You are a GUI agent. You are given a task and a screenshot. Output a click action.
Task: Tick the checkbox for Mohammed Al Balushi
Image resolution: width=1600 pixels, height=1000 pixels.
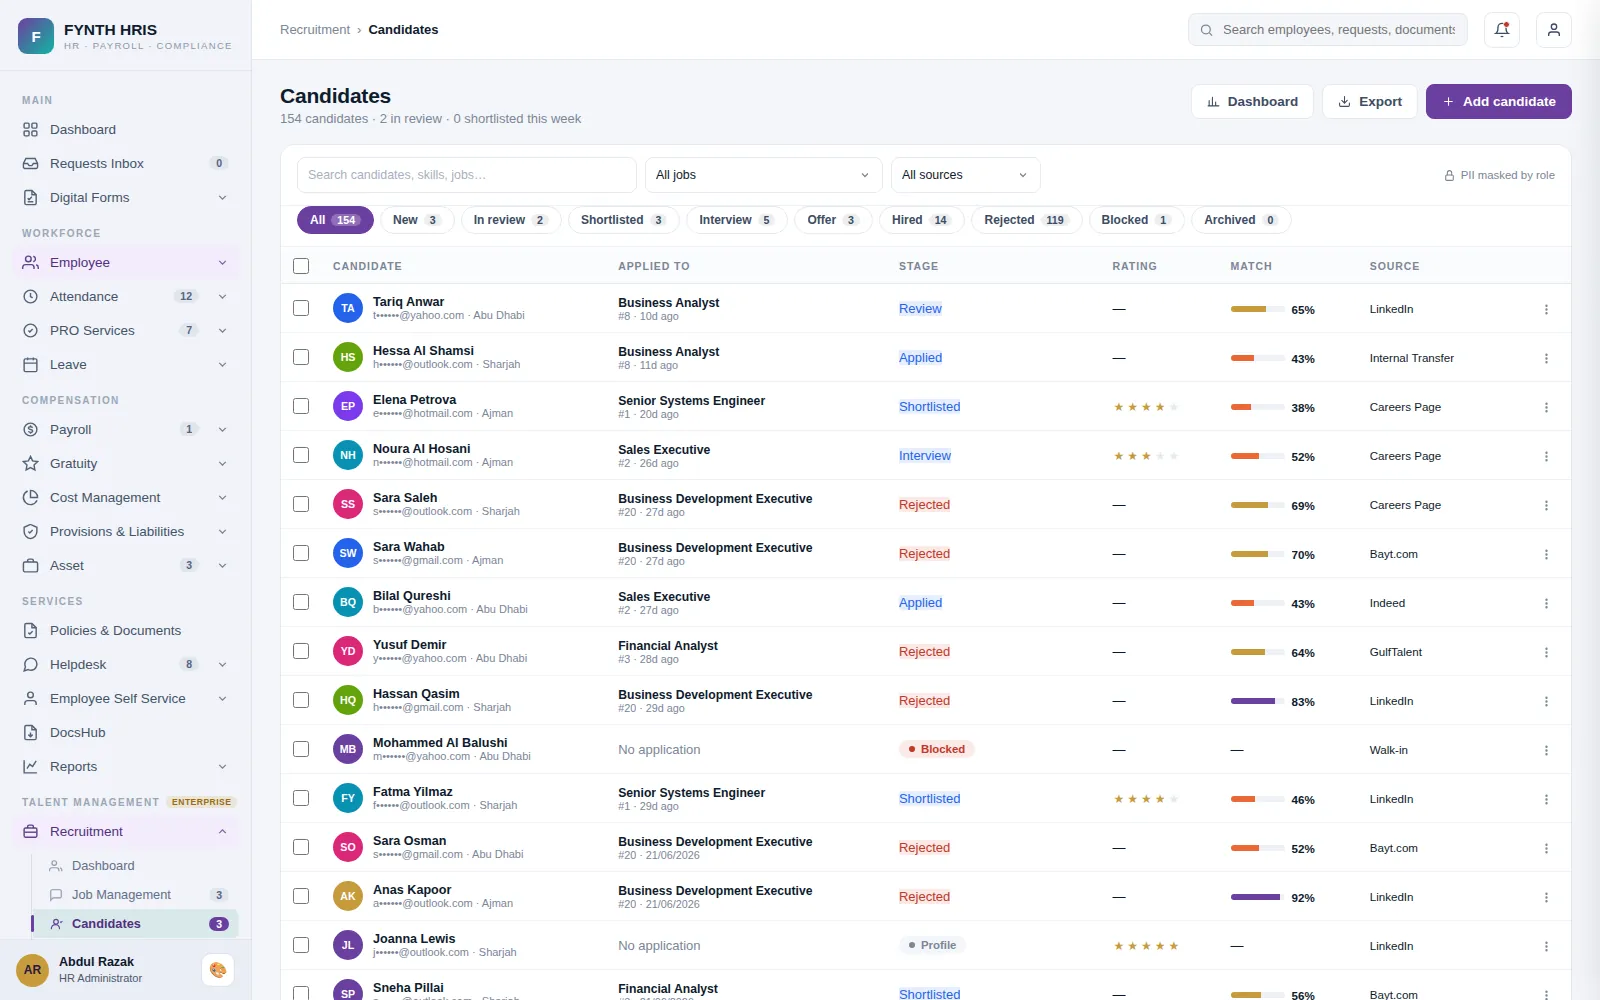pyautogui.click(x=301, y=749)
